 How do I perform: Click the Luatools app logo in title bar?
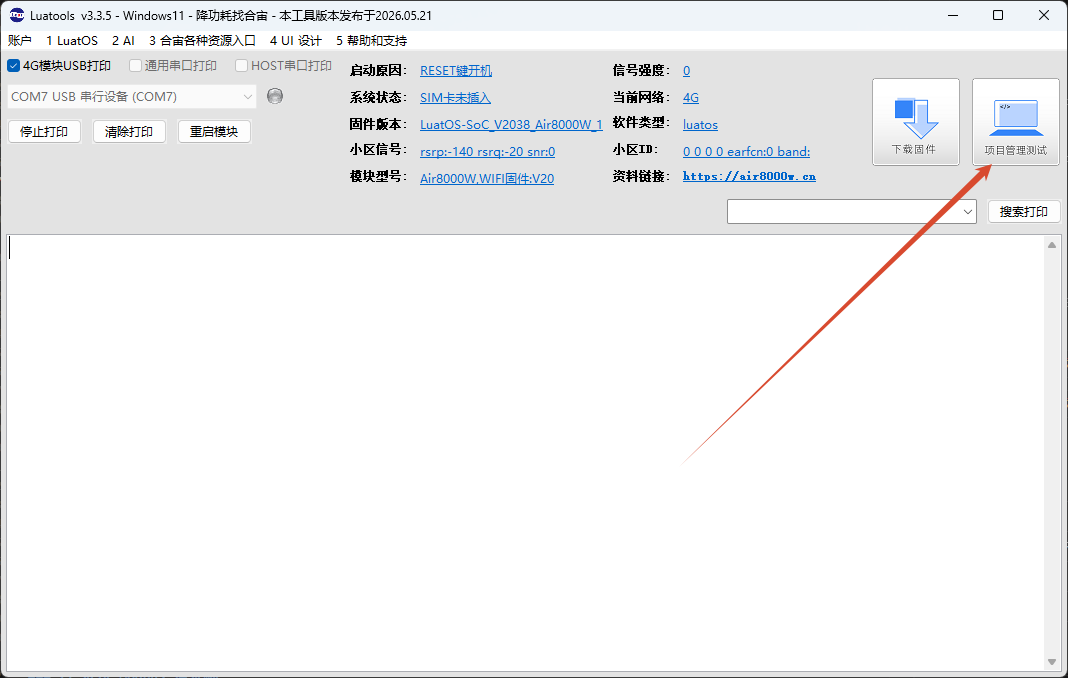(16, 15)
